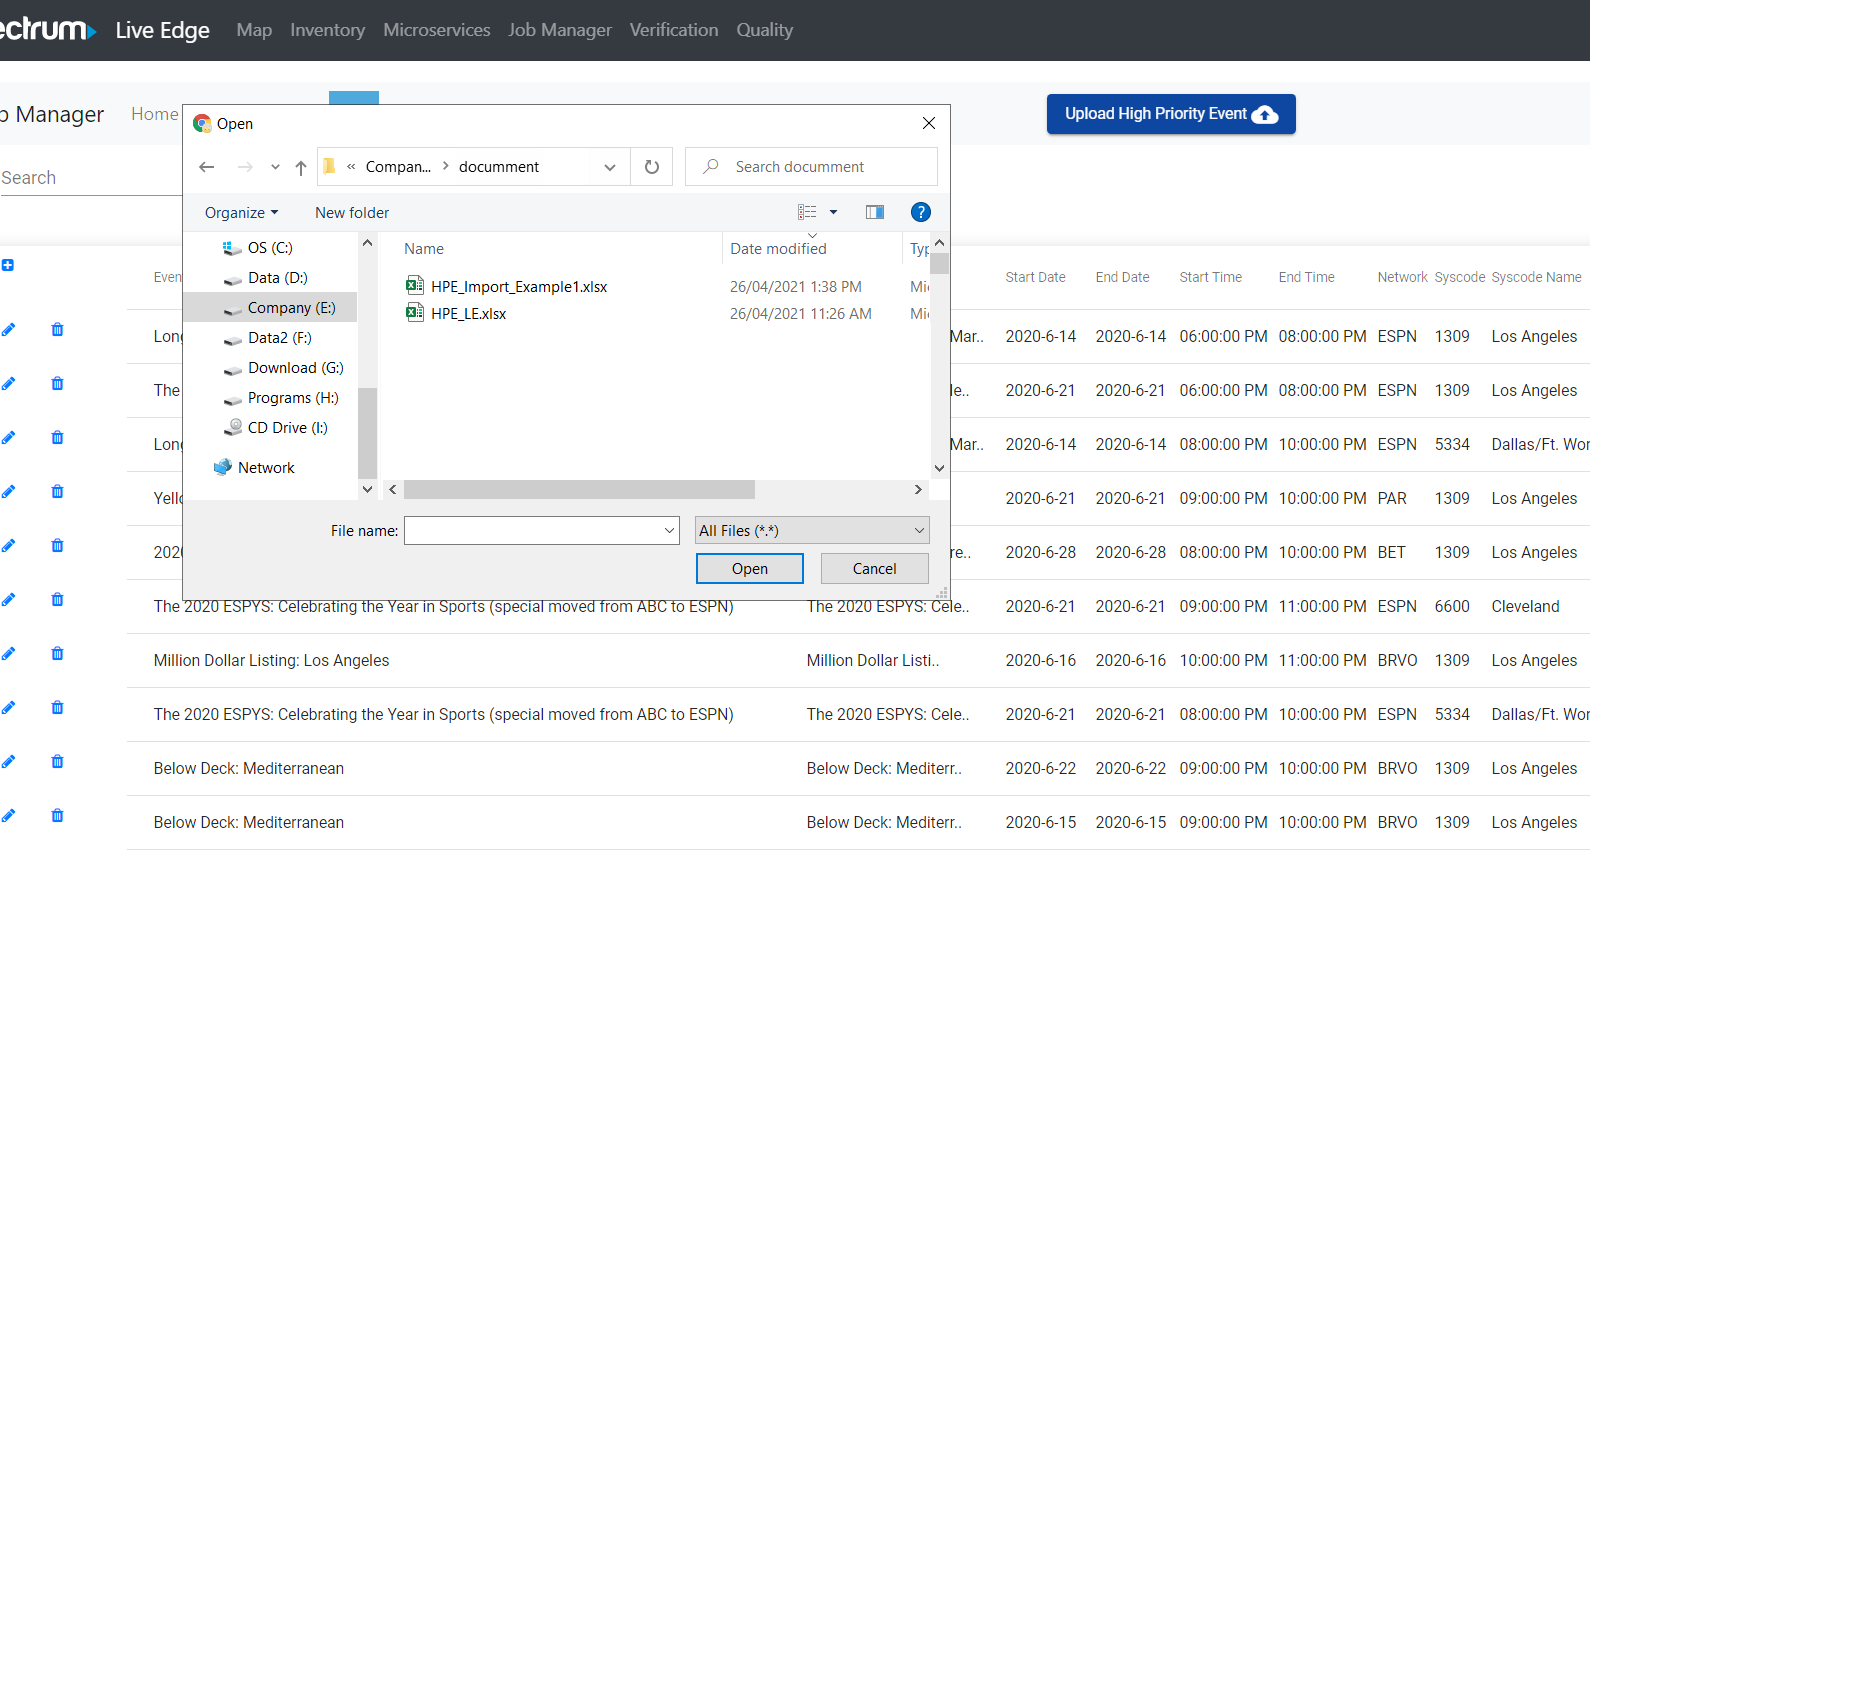Change view with the view icon
This screenshot has height=1700, width=1870.
(x=807, y=212)
